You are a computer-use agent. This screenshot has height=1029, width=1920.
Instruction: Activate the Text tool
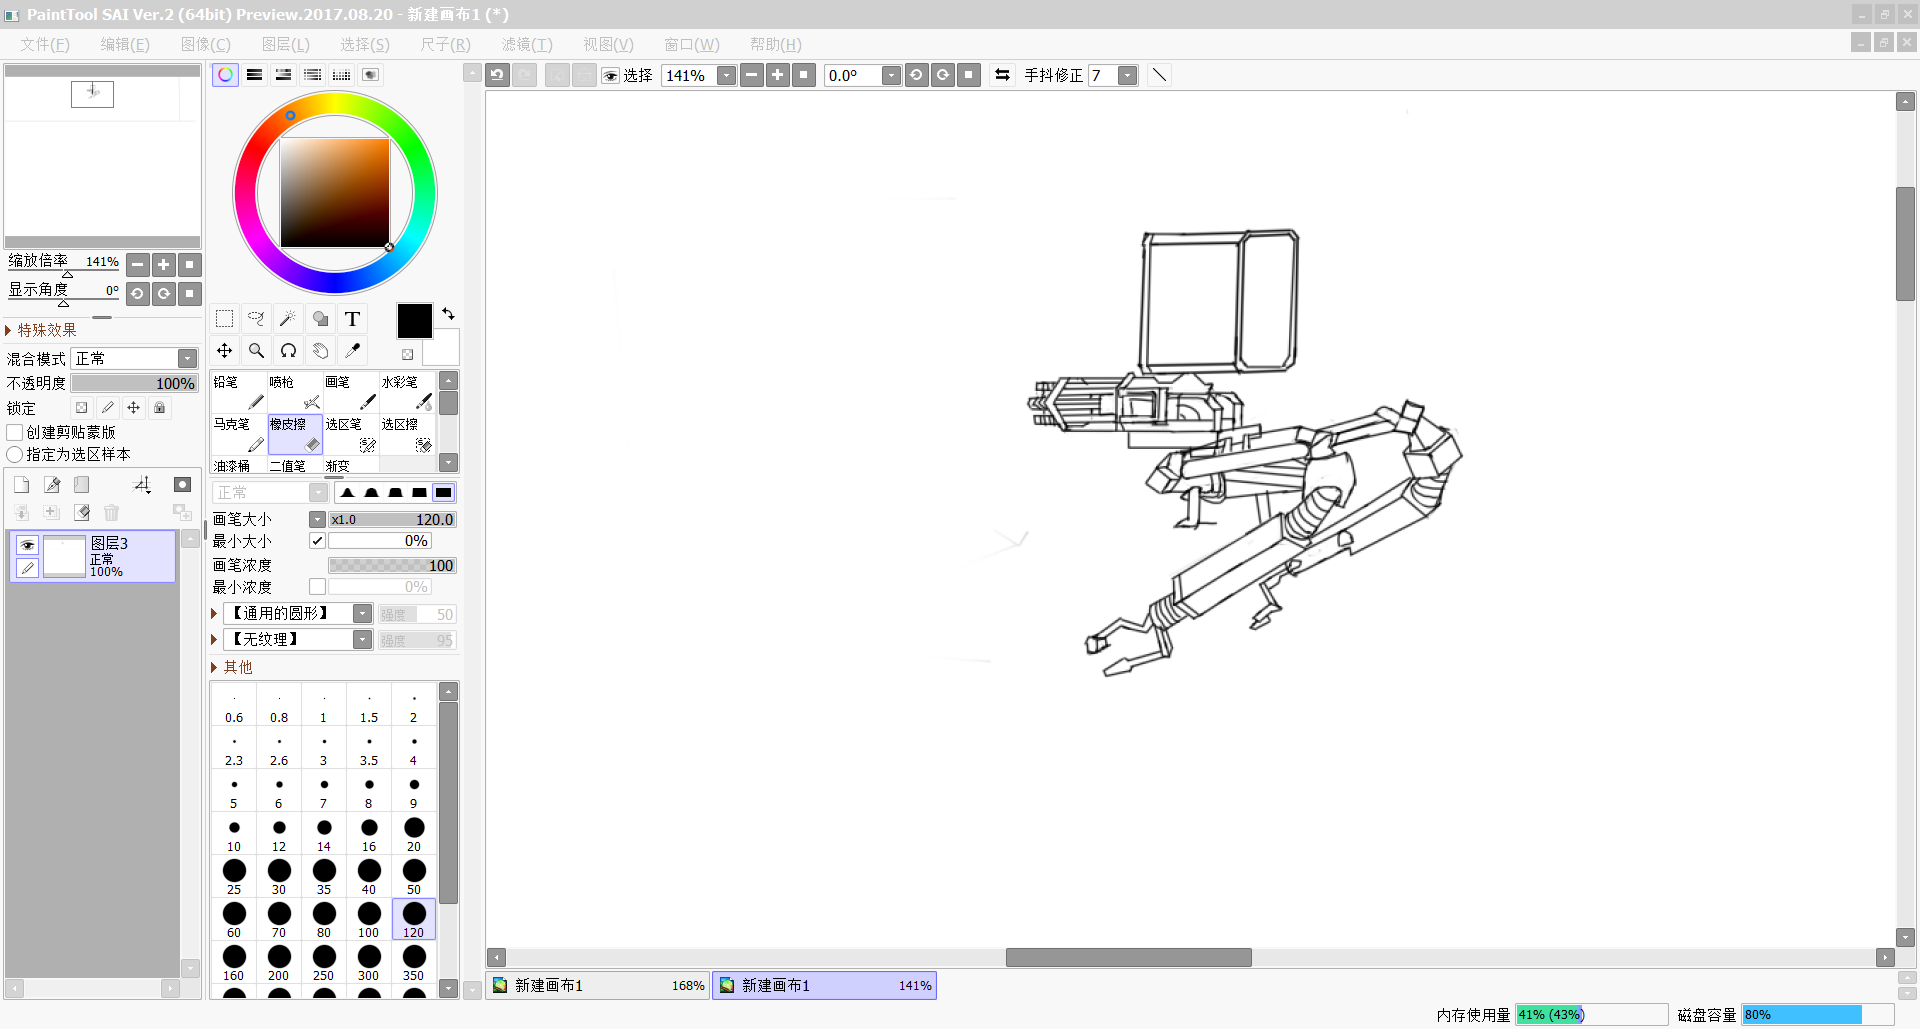pyautogui.click(x=352, y=319)
